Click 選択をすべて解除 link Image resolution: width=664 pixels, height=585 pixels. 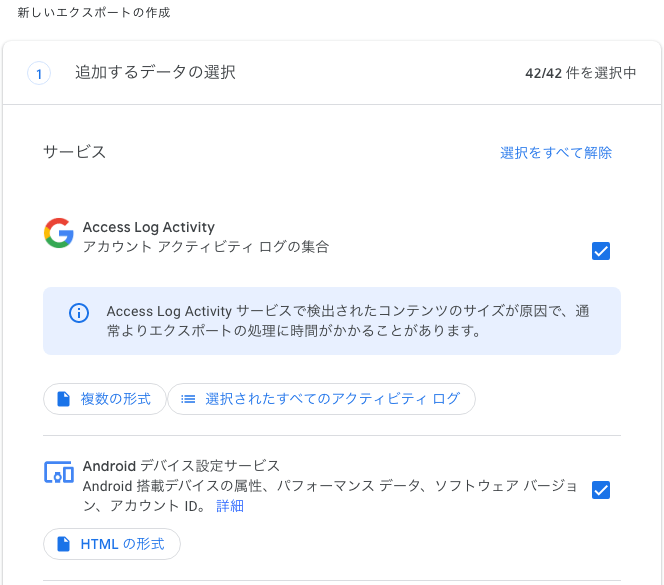pos(556,152)
